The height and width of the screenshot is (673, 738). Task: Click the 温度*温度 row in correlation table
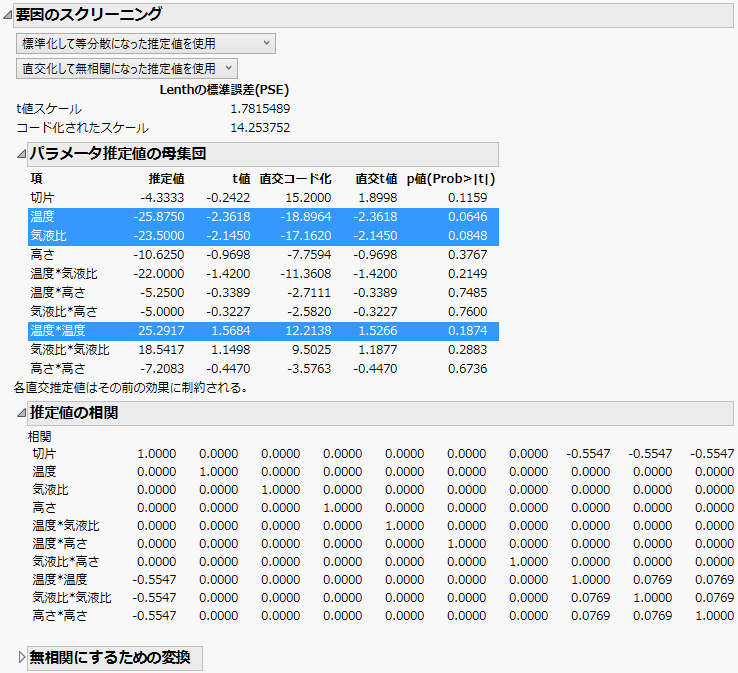[383, 580]
